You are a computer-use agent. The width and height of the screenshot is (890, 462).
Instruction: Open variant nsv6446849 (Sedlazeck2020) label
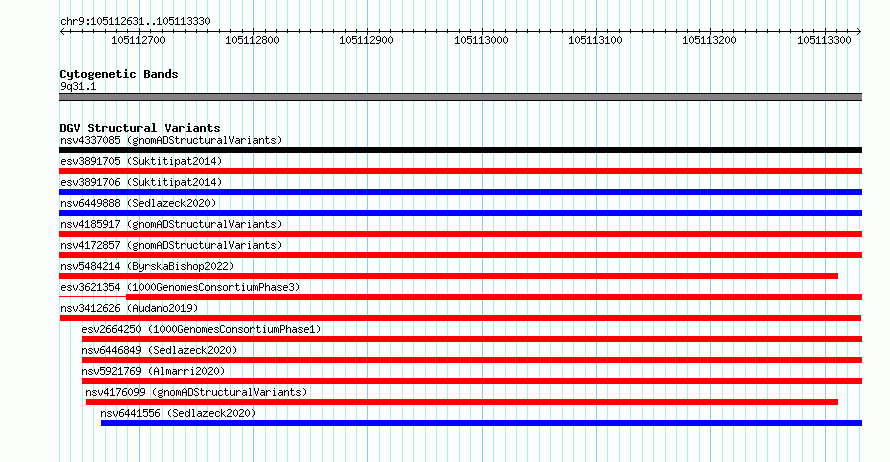[159, 350]
